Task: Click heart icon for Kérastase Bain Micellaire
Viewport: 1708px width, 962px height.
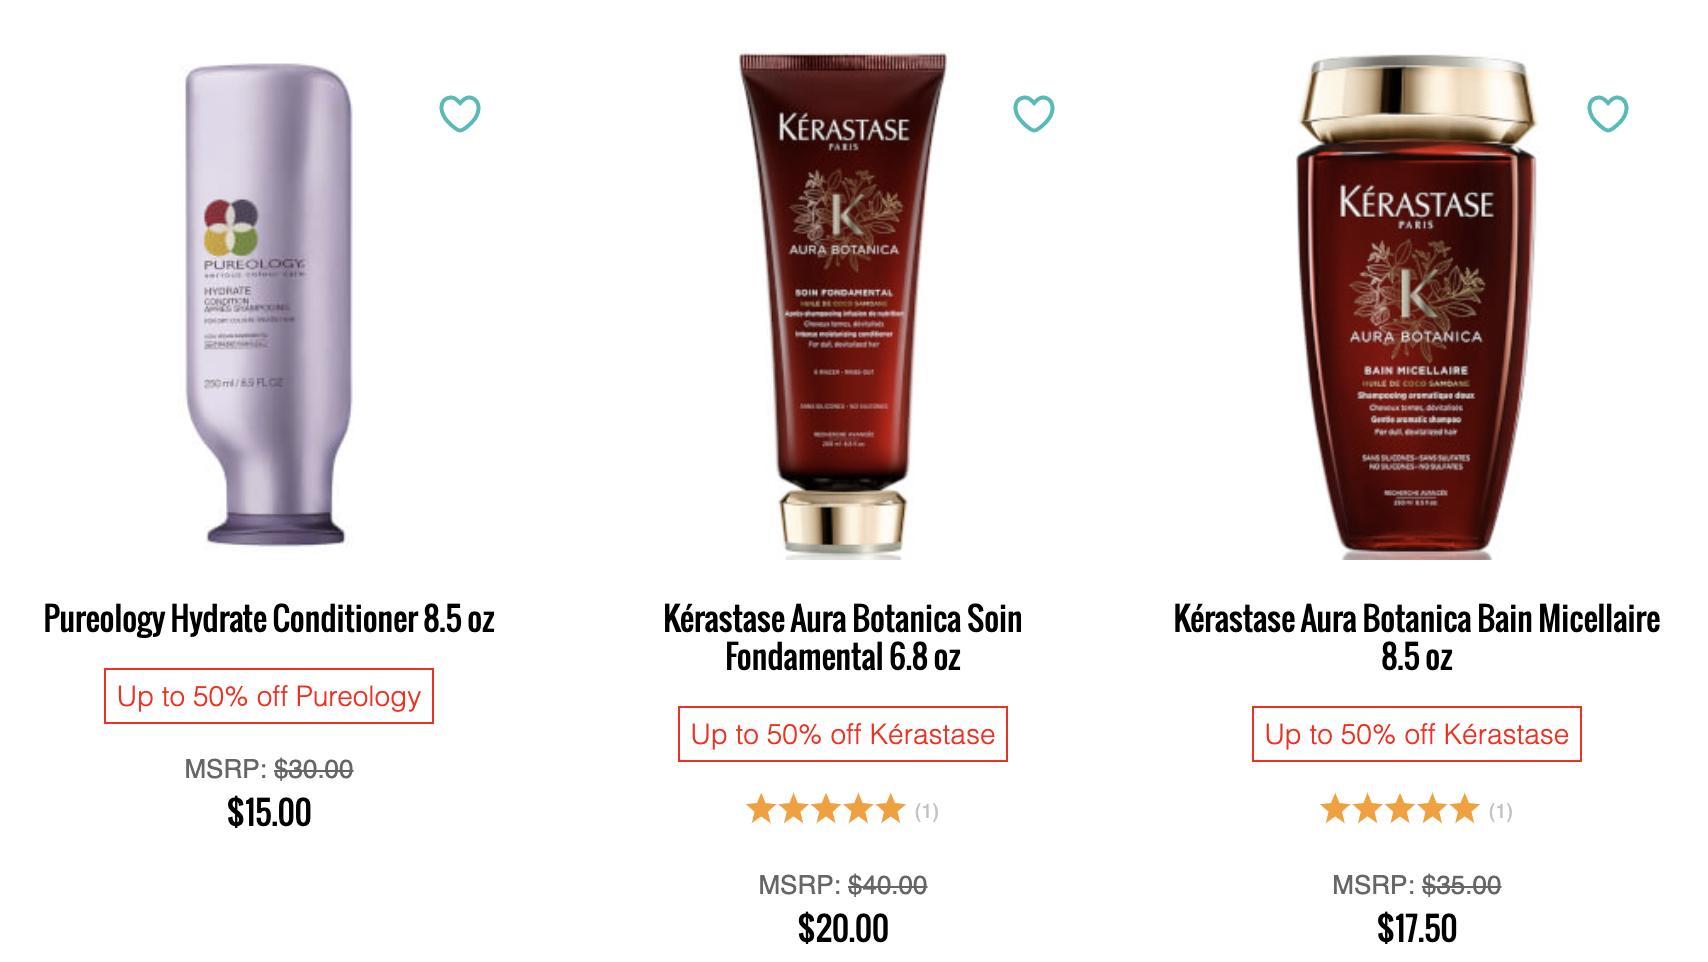Action: coord(1608,113)
